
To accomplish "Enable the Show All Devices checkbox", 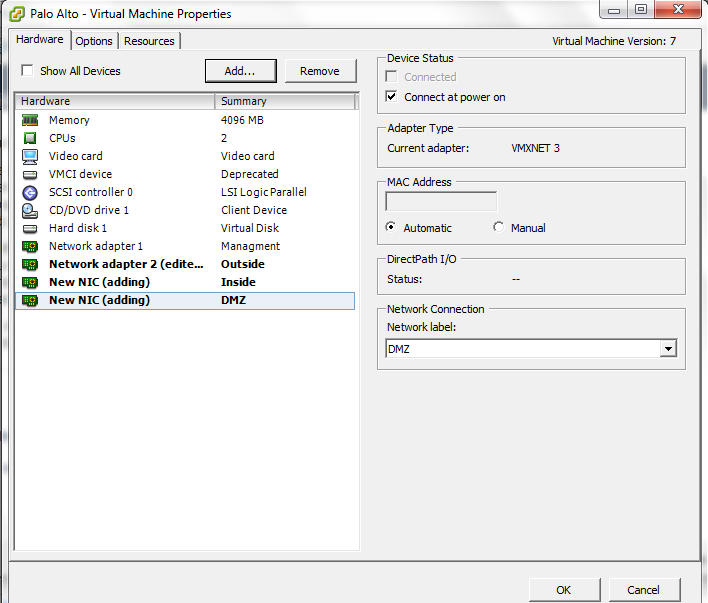I will [x=27, y=71].
